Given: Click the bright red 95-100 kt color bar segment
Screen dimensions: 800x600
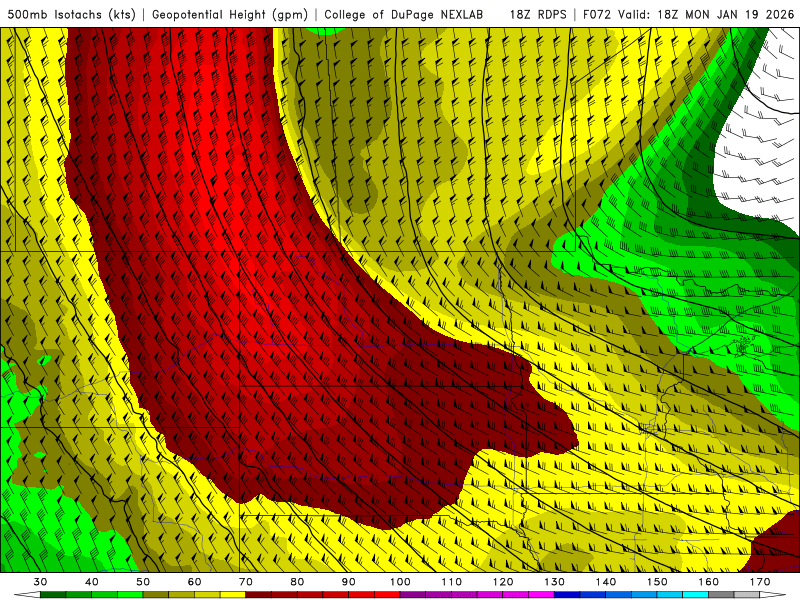Looking at the screenshot, I should [x=387, y=595].
